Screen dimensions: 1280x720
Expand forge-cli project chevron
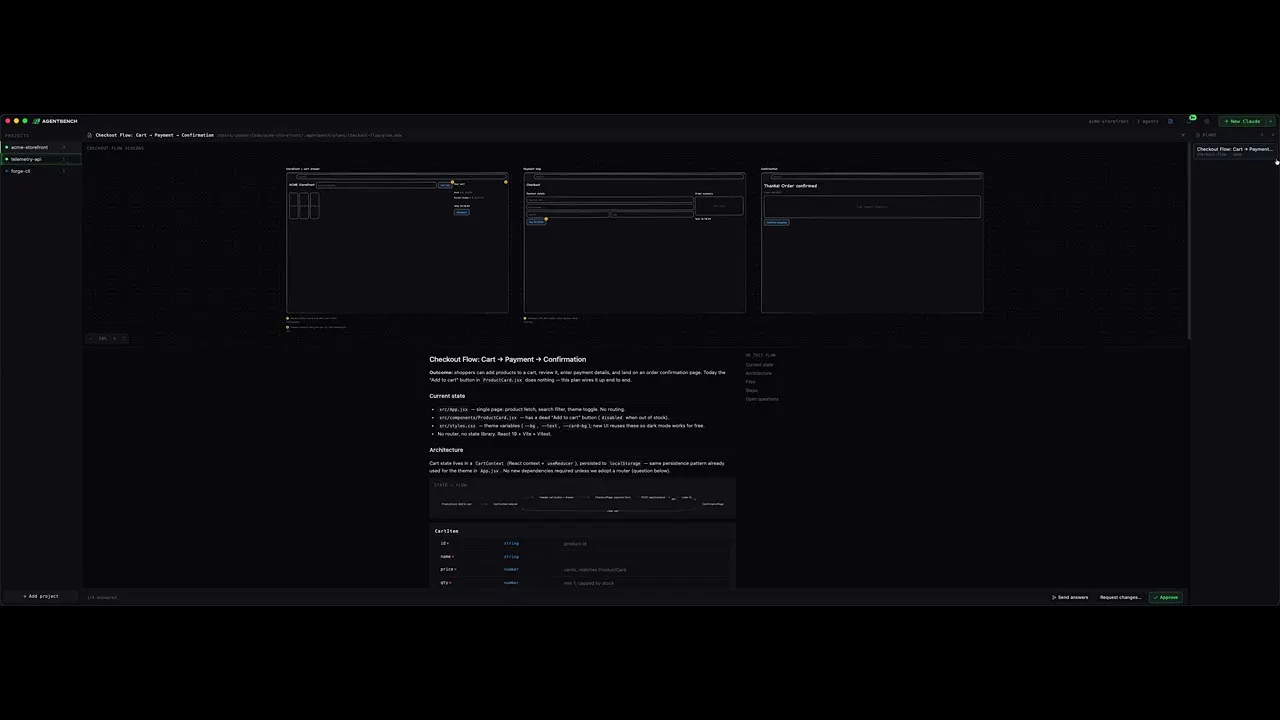coord(63,171)
